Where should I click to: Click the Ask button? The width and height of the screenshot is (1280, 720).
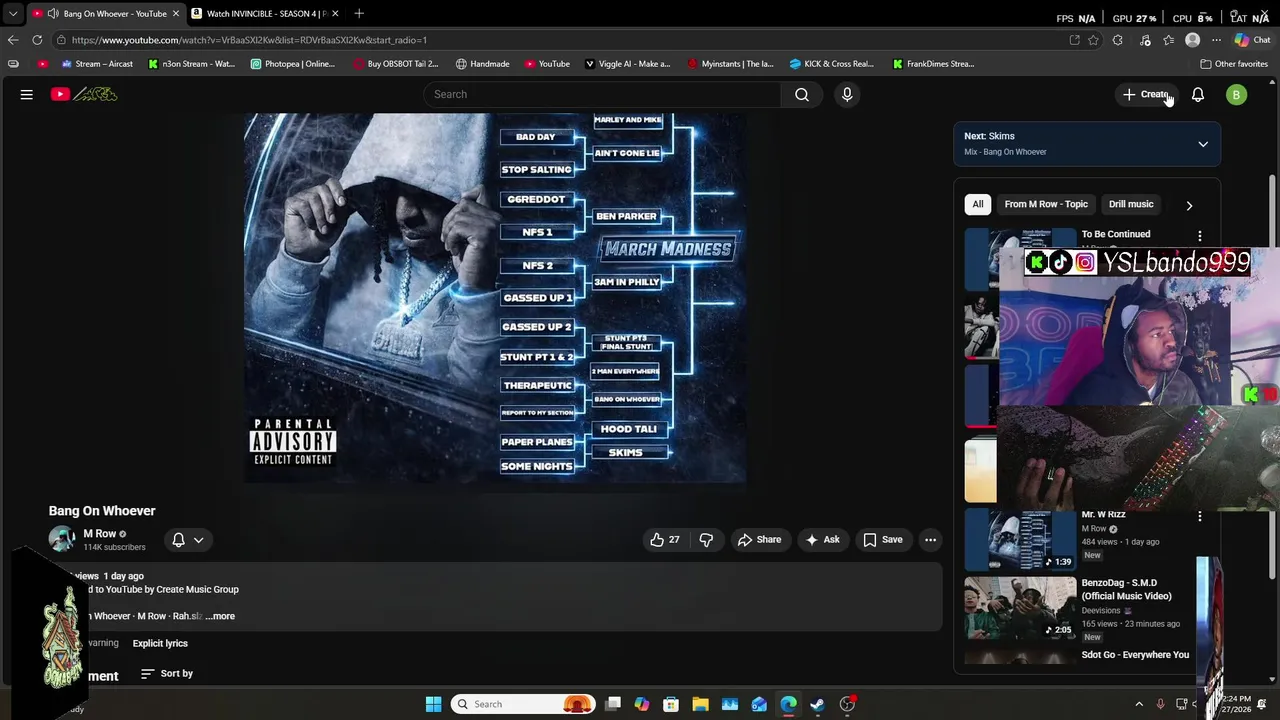pos(823,540)
